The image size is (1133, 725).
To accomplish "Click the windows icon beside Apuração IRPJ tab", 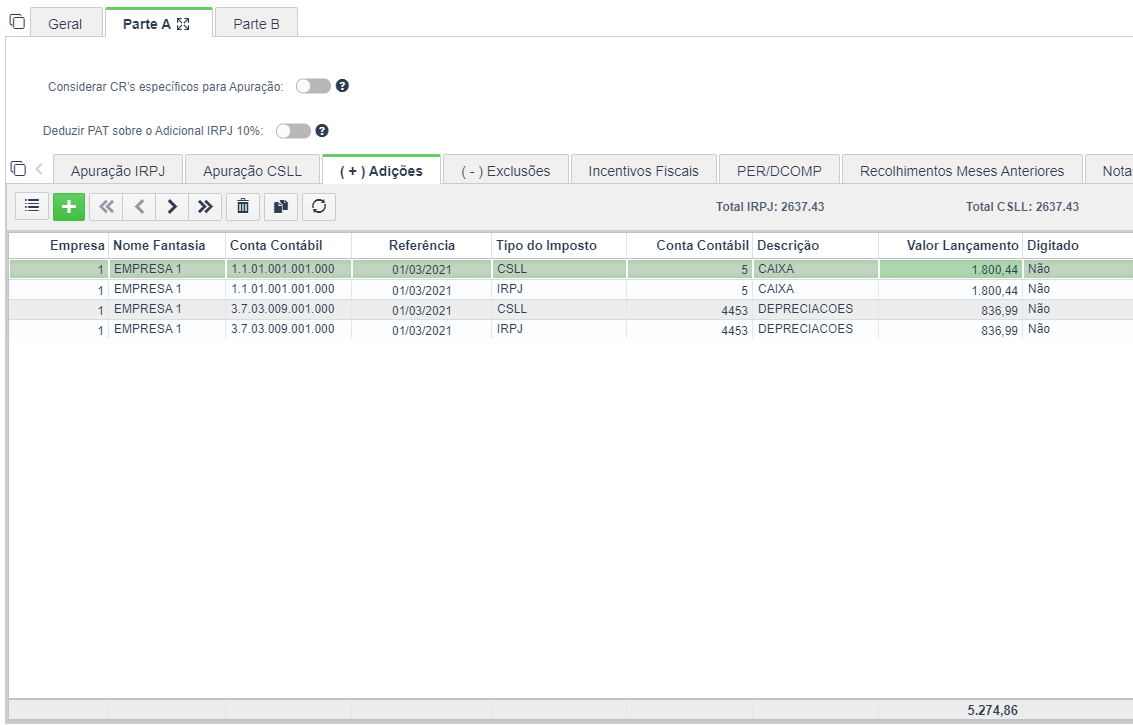I will [18, 168].
